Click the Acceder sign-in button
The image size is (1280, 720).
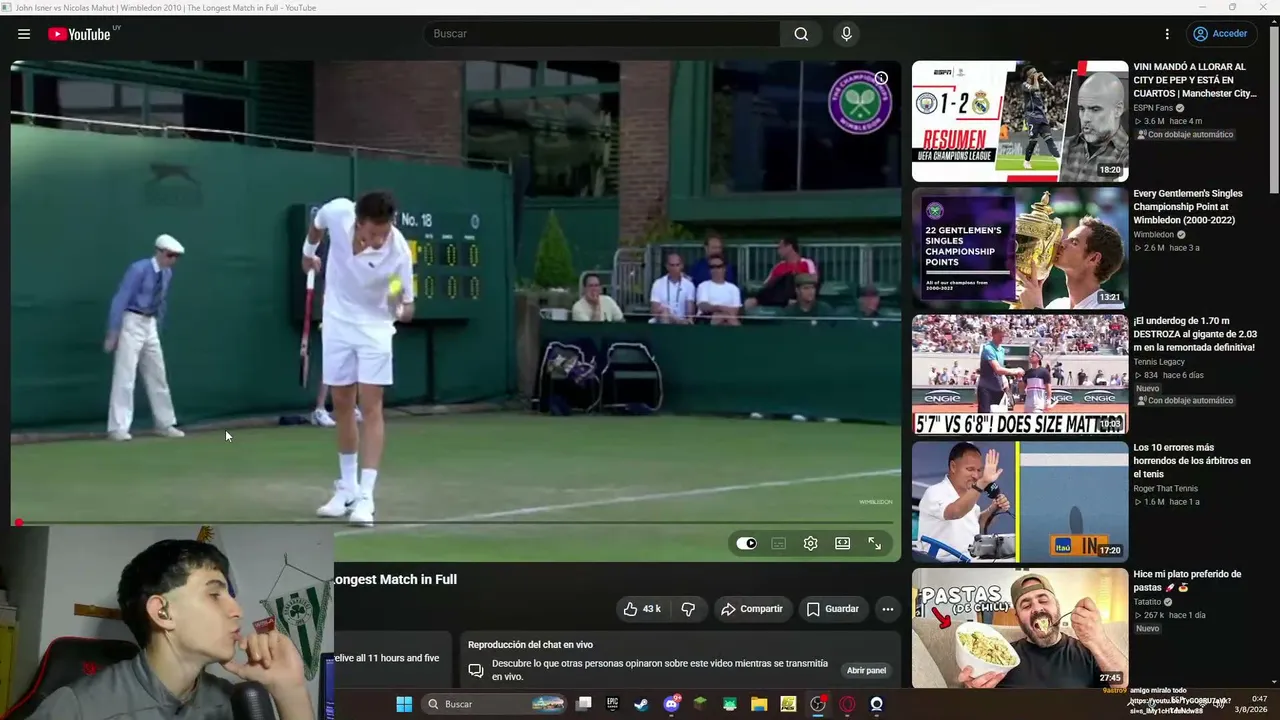[x=1220, y=34]
